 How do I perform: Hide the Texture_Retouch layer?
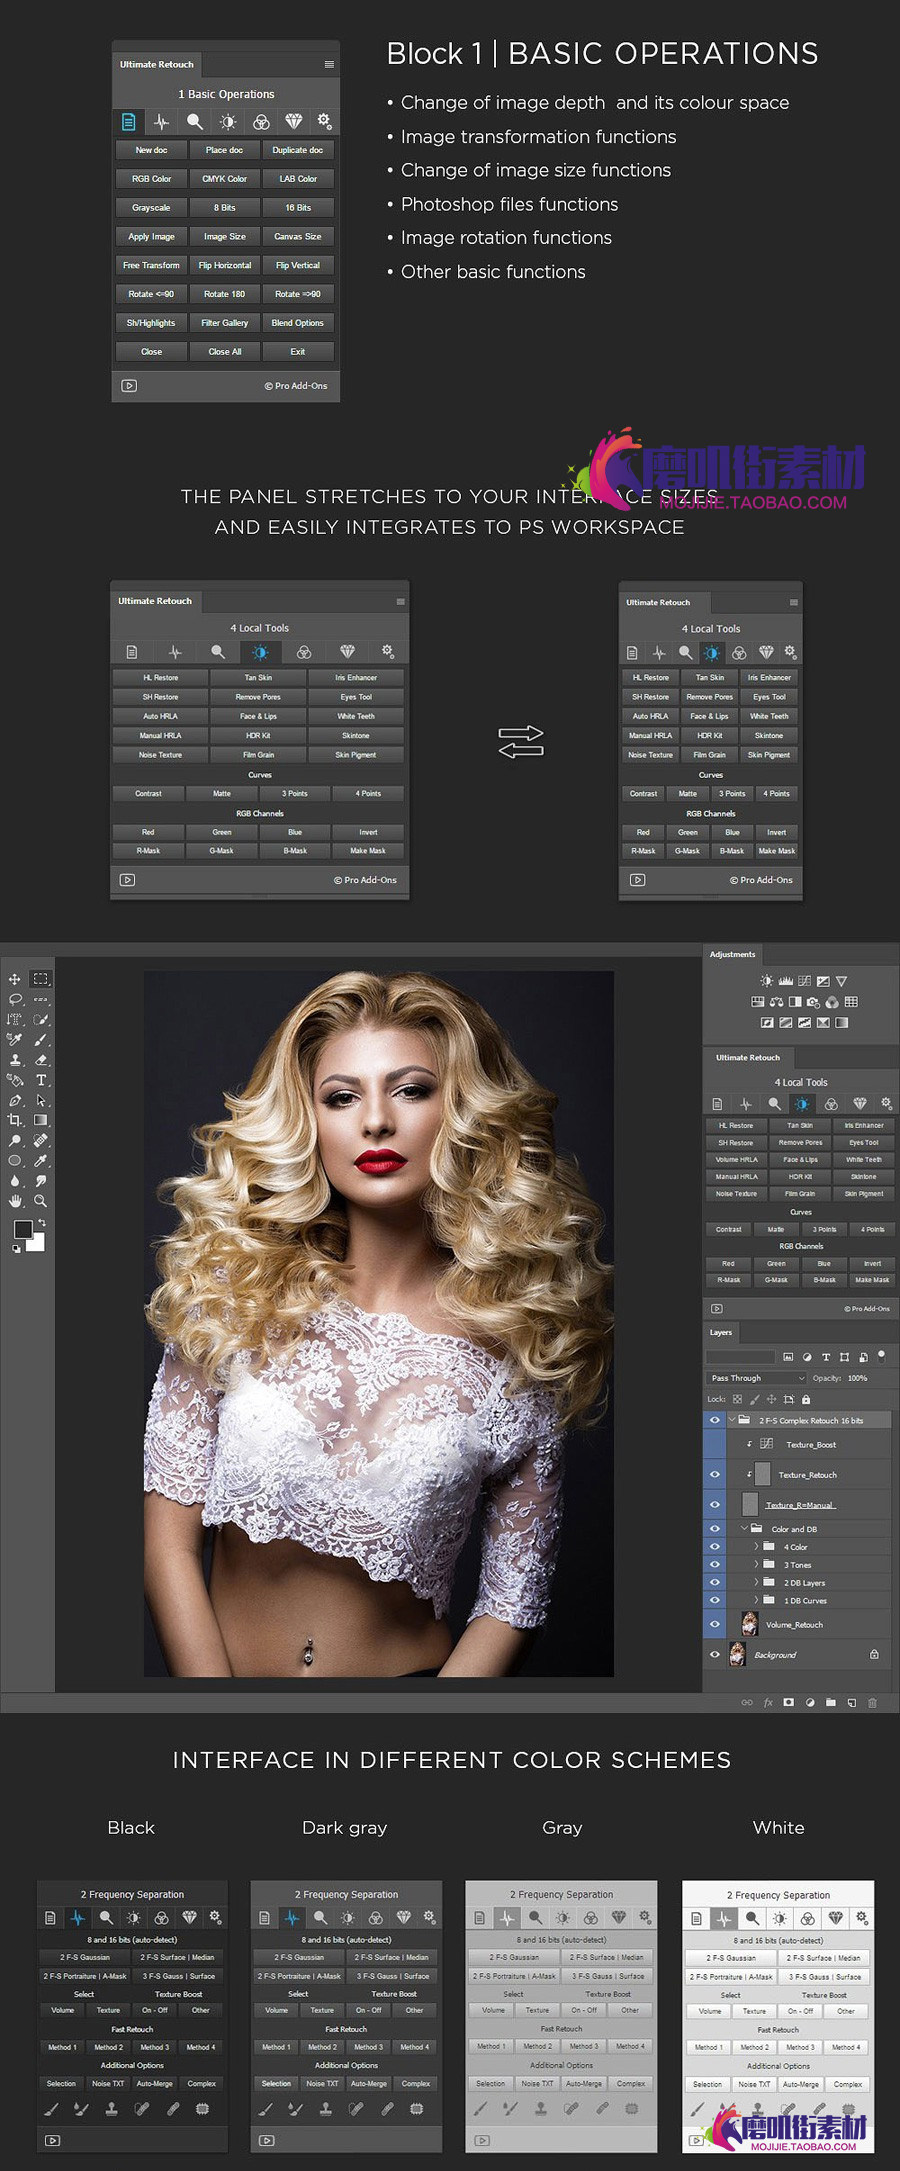[x=714, y=1474]
